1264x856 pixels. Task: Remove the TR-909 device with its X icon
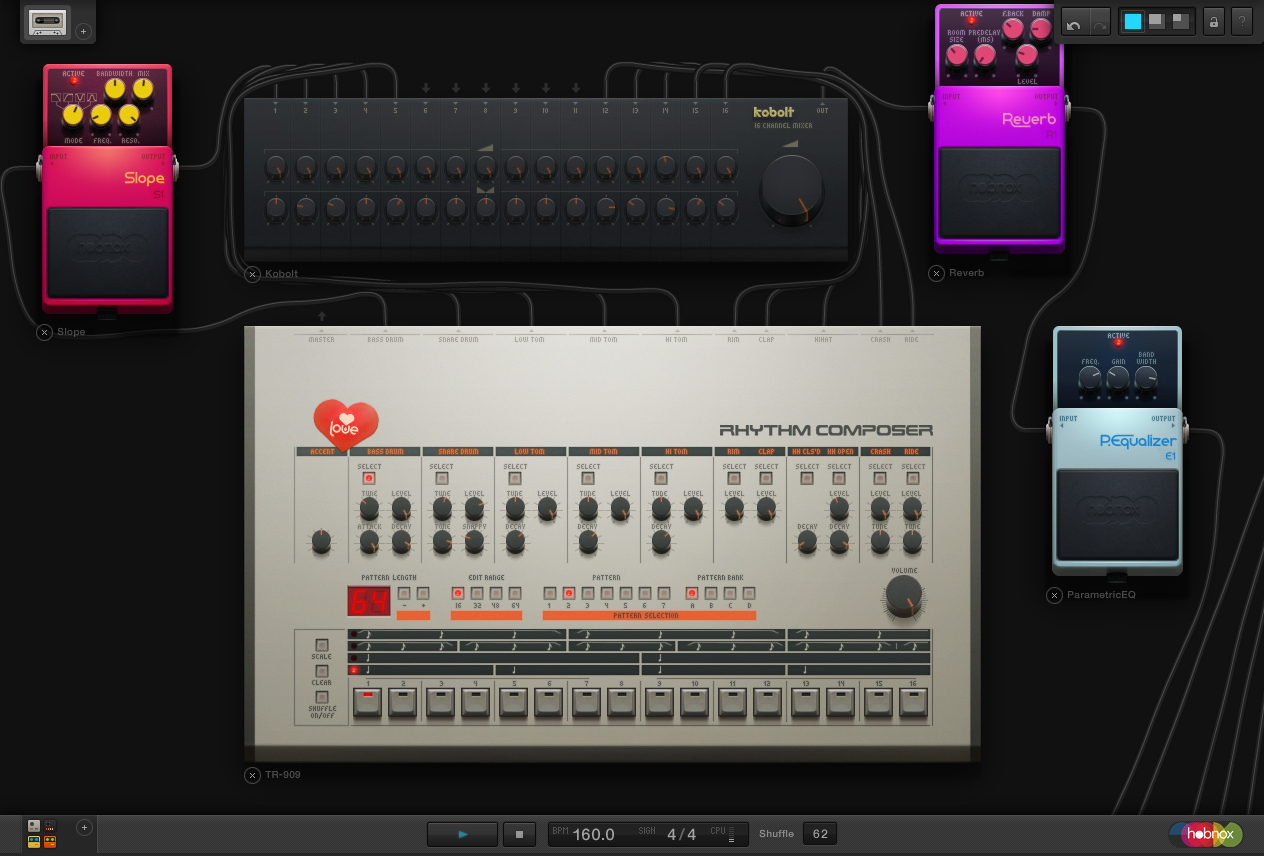[252, 774]
